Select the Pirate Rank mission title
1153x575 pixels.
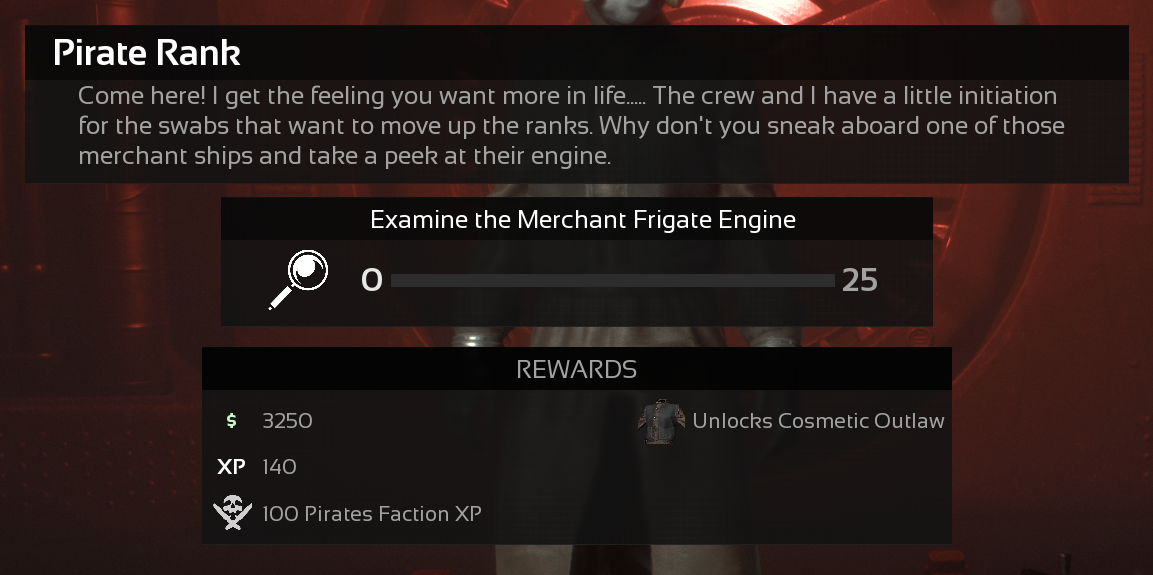pos(147,53)
